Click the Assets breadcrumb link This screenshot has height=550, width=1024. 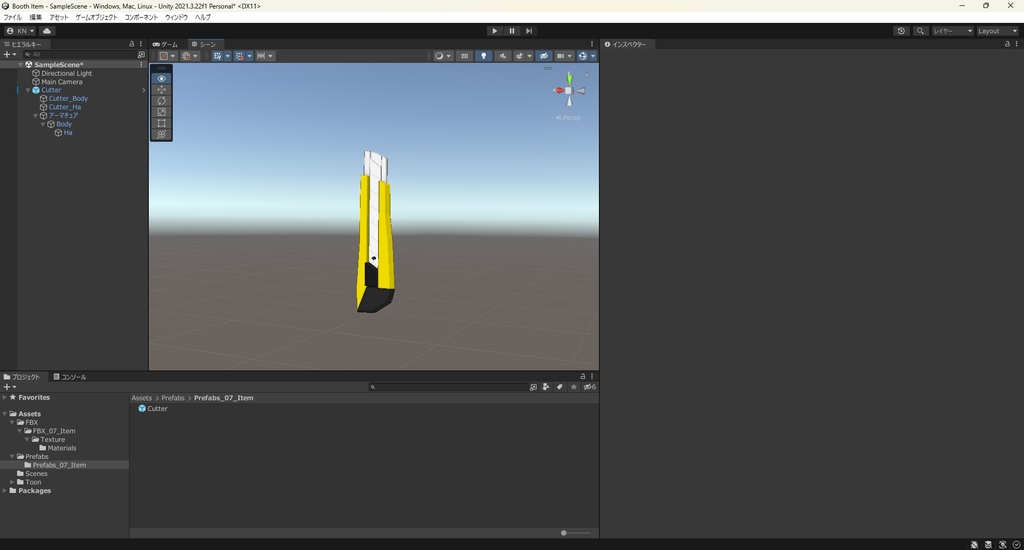point(142,398)
